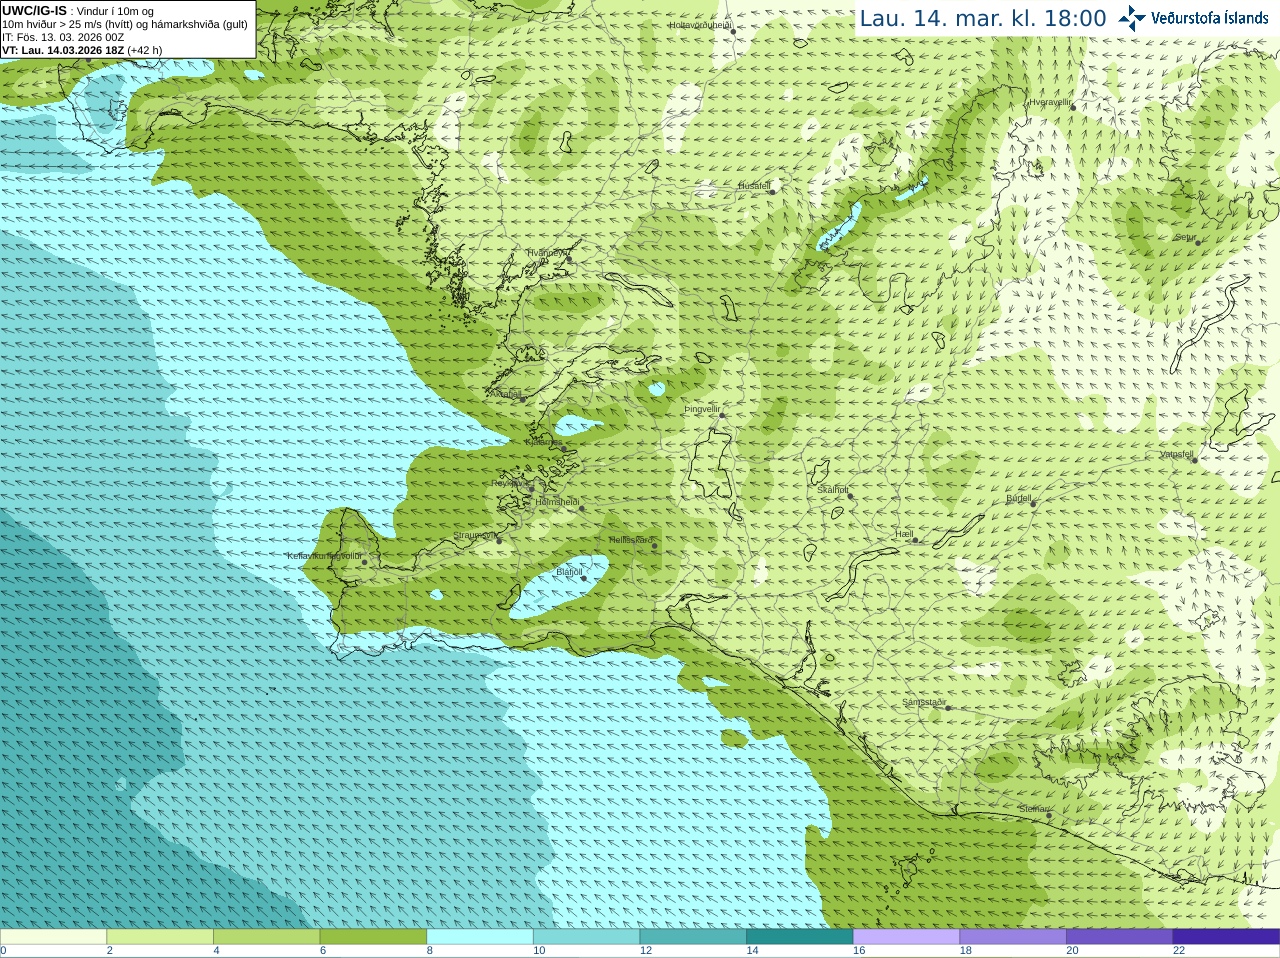
Task: Click the 'VT: Lau. 14.03.2026 18Z' line
Action: 82,50
